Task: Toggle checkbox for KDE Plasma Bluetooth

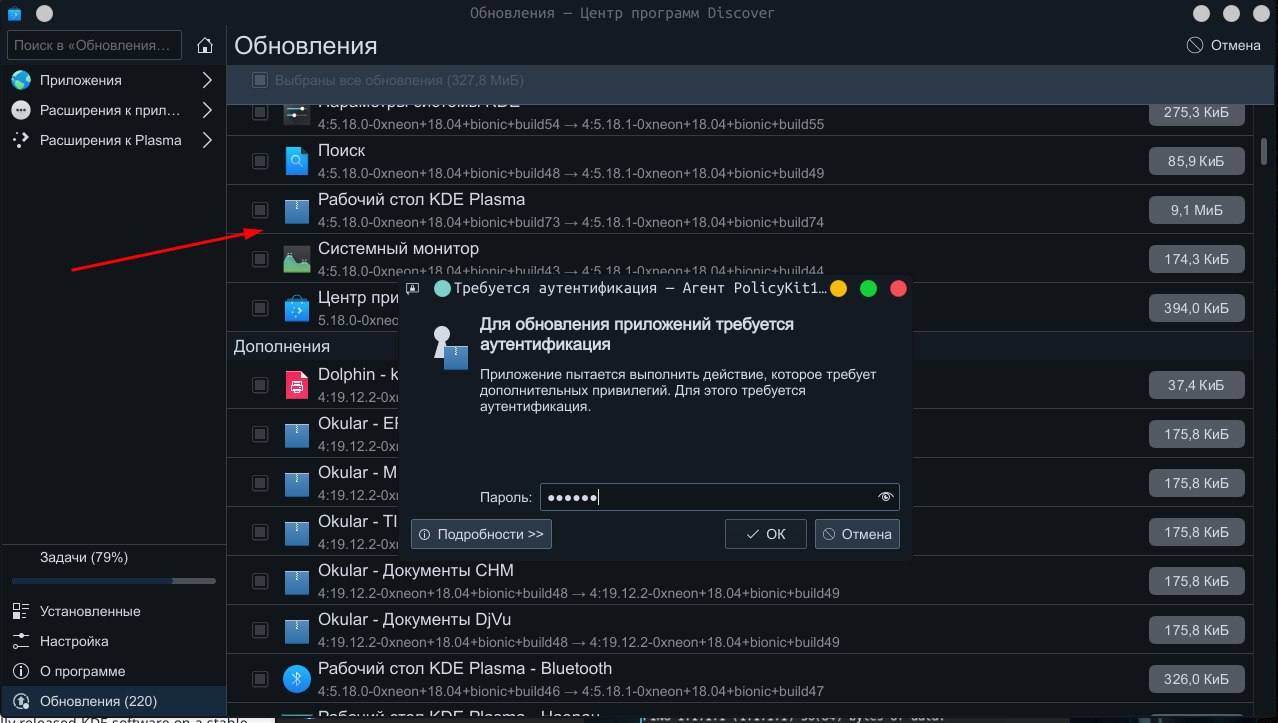Action: [x=260, y=679]
